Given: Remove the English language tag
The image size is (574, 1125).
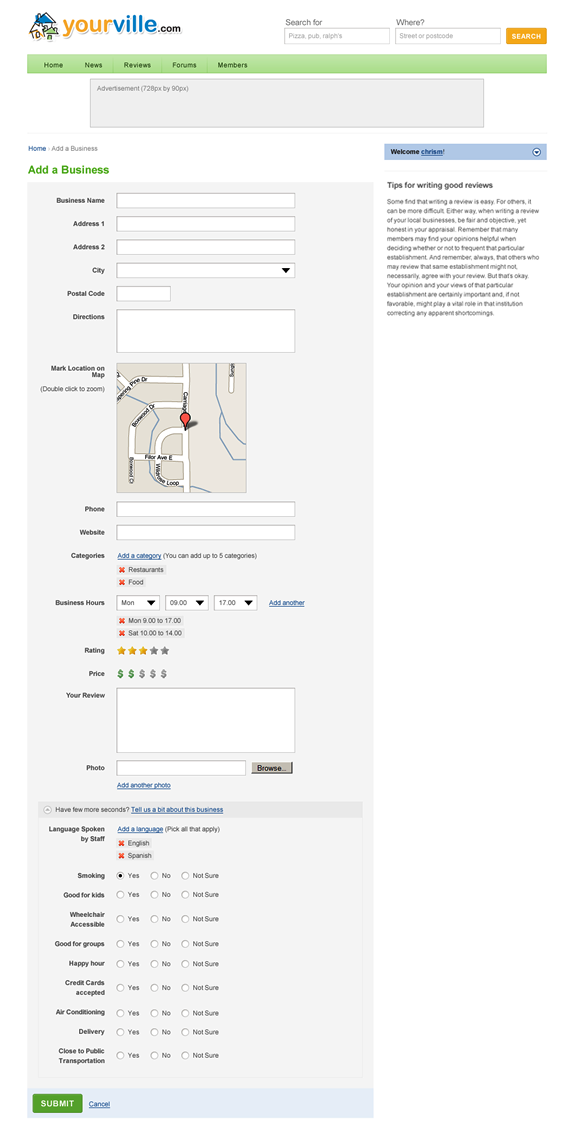Looking at the screenshot, I should [122, 843].
